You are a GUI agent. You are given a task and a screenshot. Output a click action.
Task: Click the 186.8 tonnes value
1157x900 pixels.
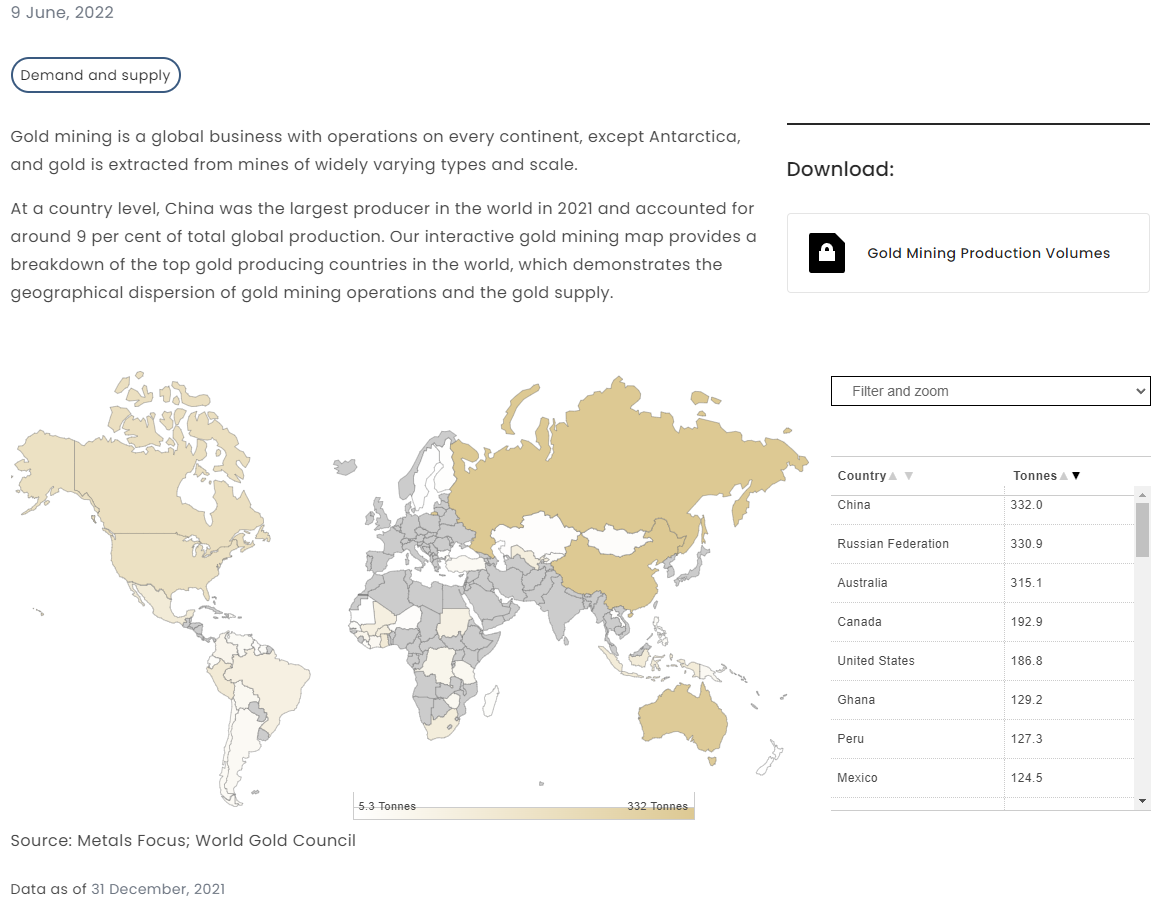tap(1026, 661)
